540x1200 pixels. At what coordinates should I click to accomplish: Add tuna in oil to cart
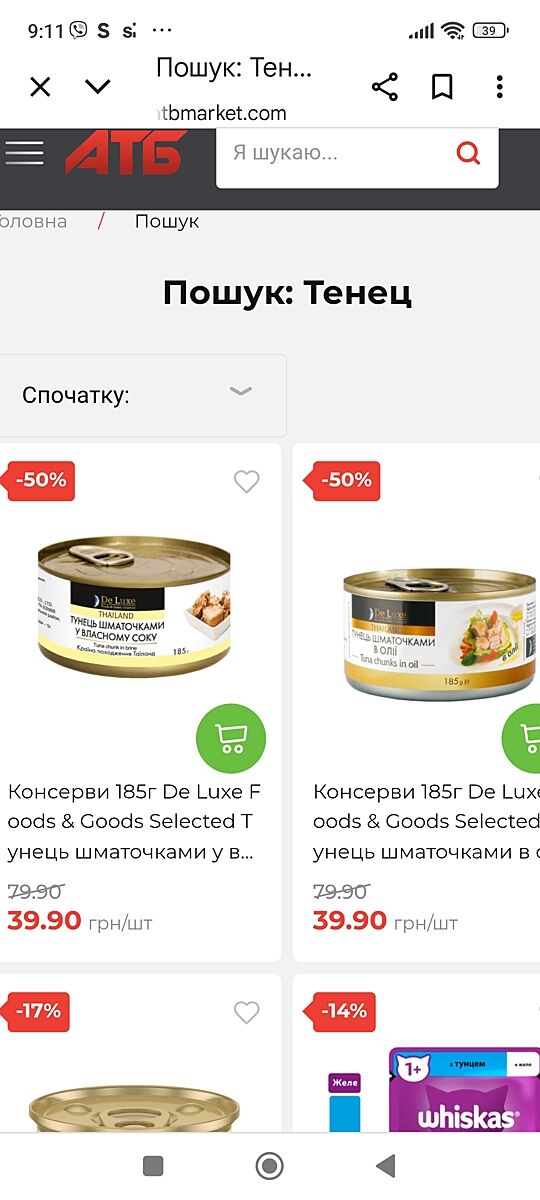coord(522,739)
